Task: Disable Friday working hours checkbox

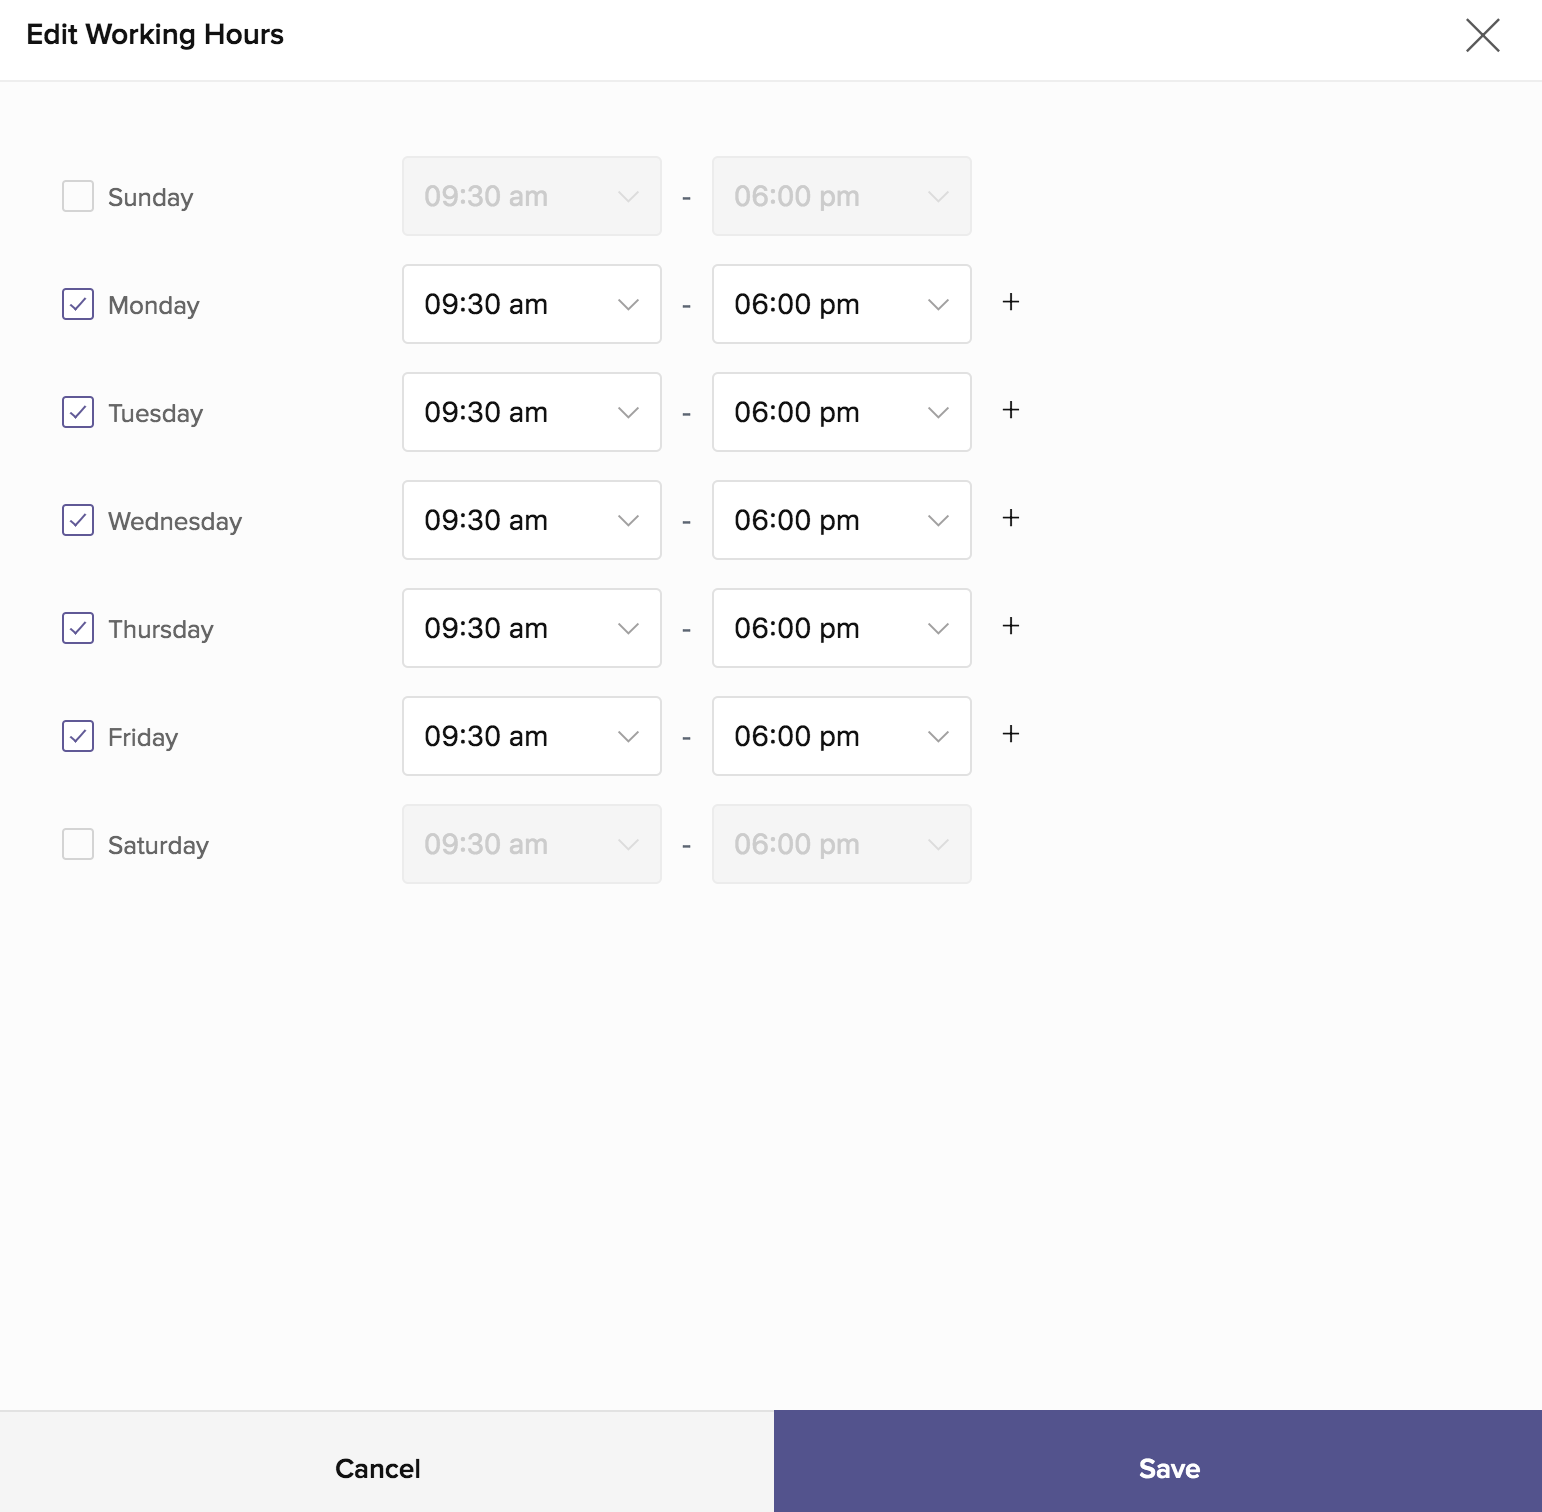Action: [x=78, y=736]
